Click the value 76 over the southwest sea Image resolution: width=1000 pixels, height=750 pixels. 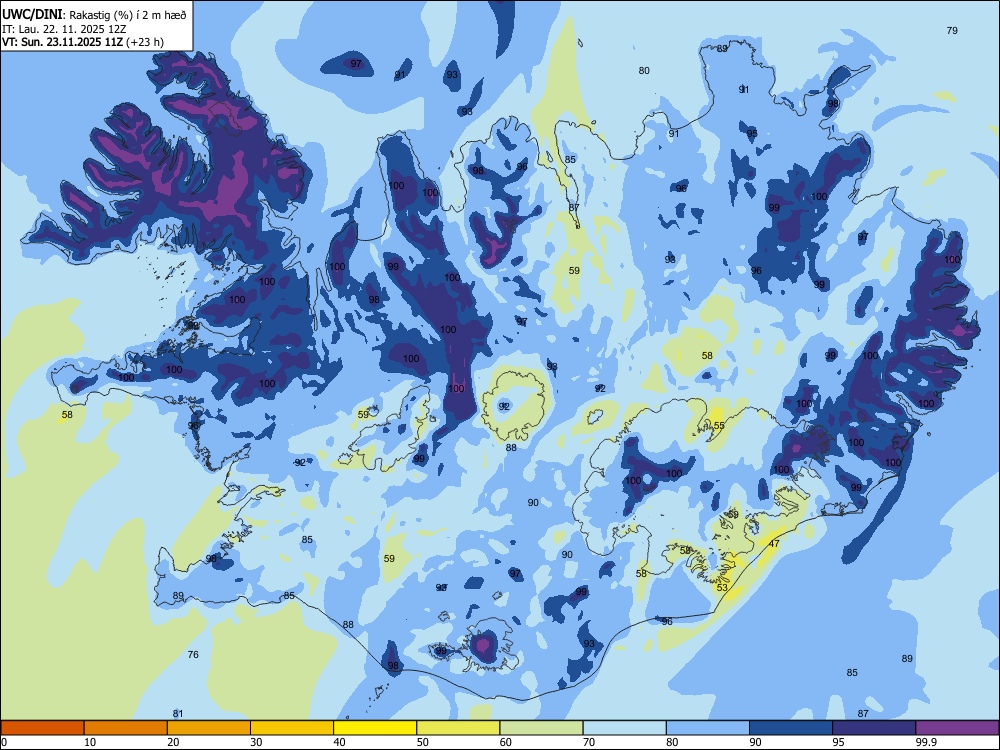click(x=193, y=654)
